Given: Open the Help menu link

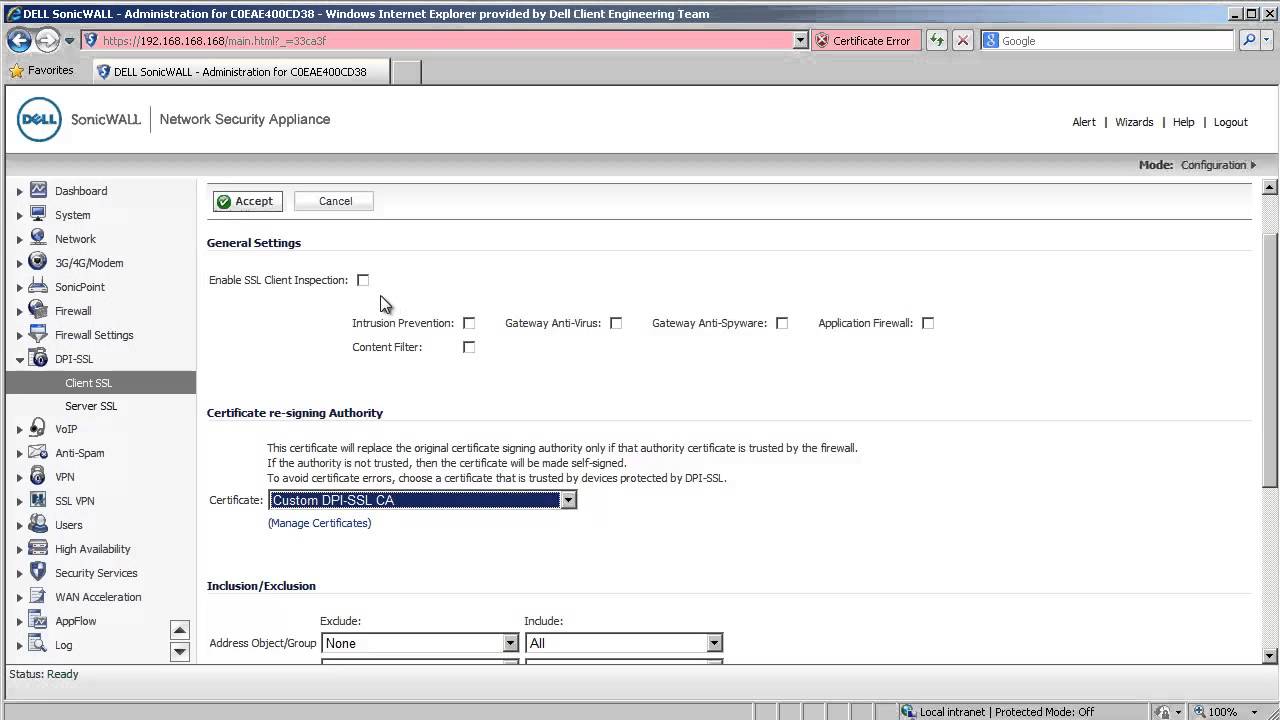Looking at the screenshot, I should [1183, 122].
